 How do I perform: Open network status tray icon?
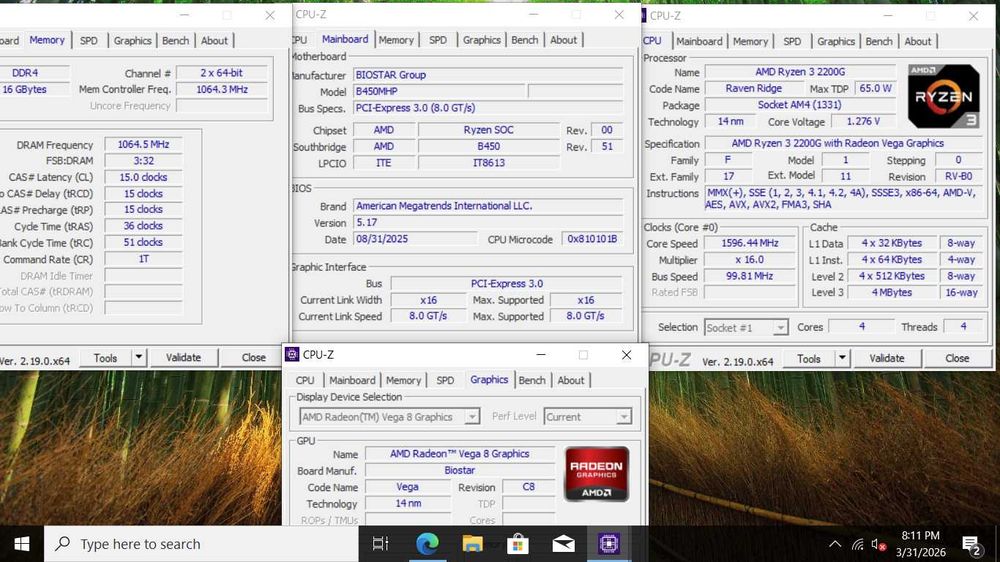pos(858,544)
